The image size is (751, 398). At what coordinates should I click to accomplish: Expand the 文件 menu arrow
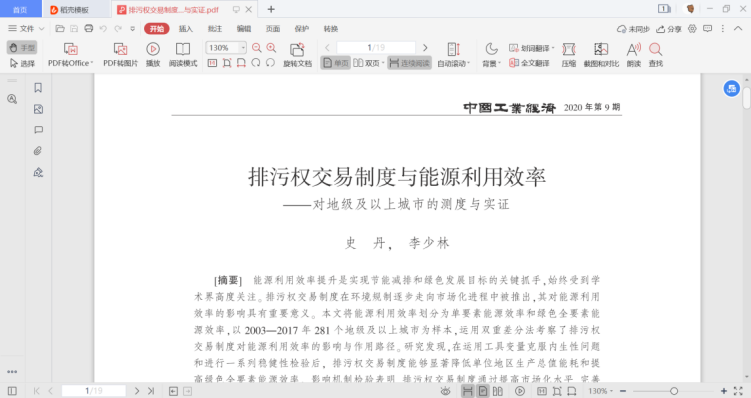42,29
